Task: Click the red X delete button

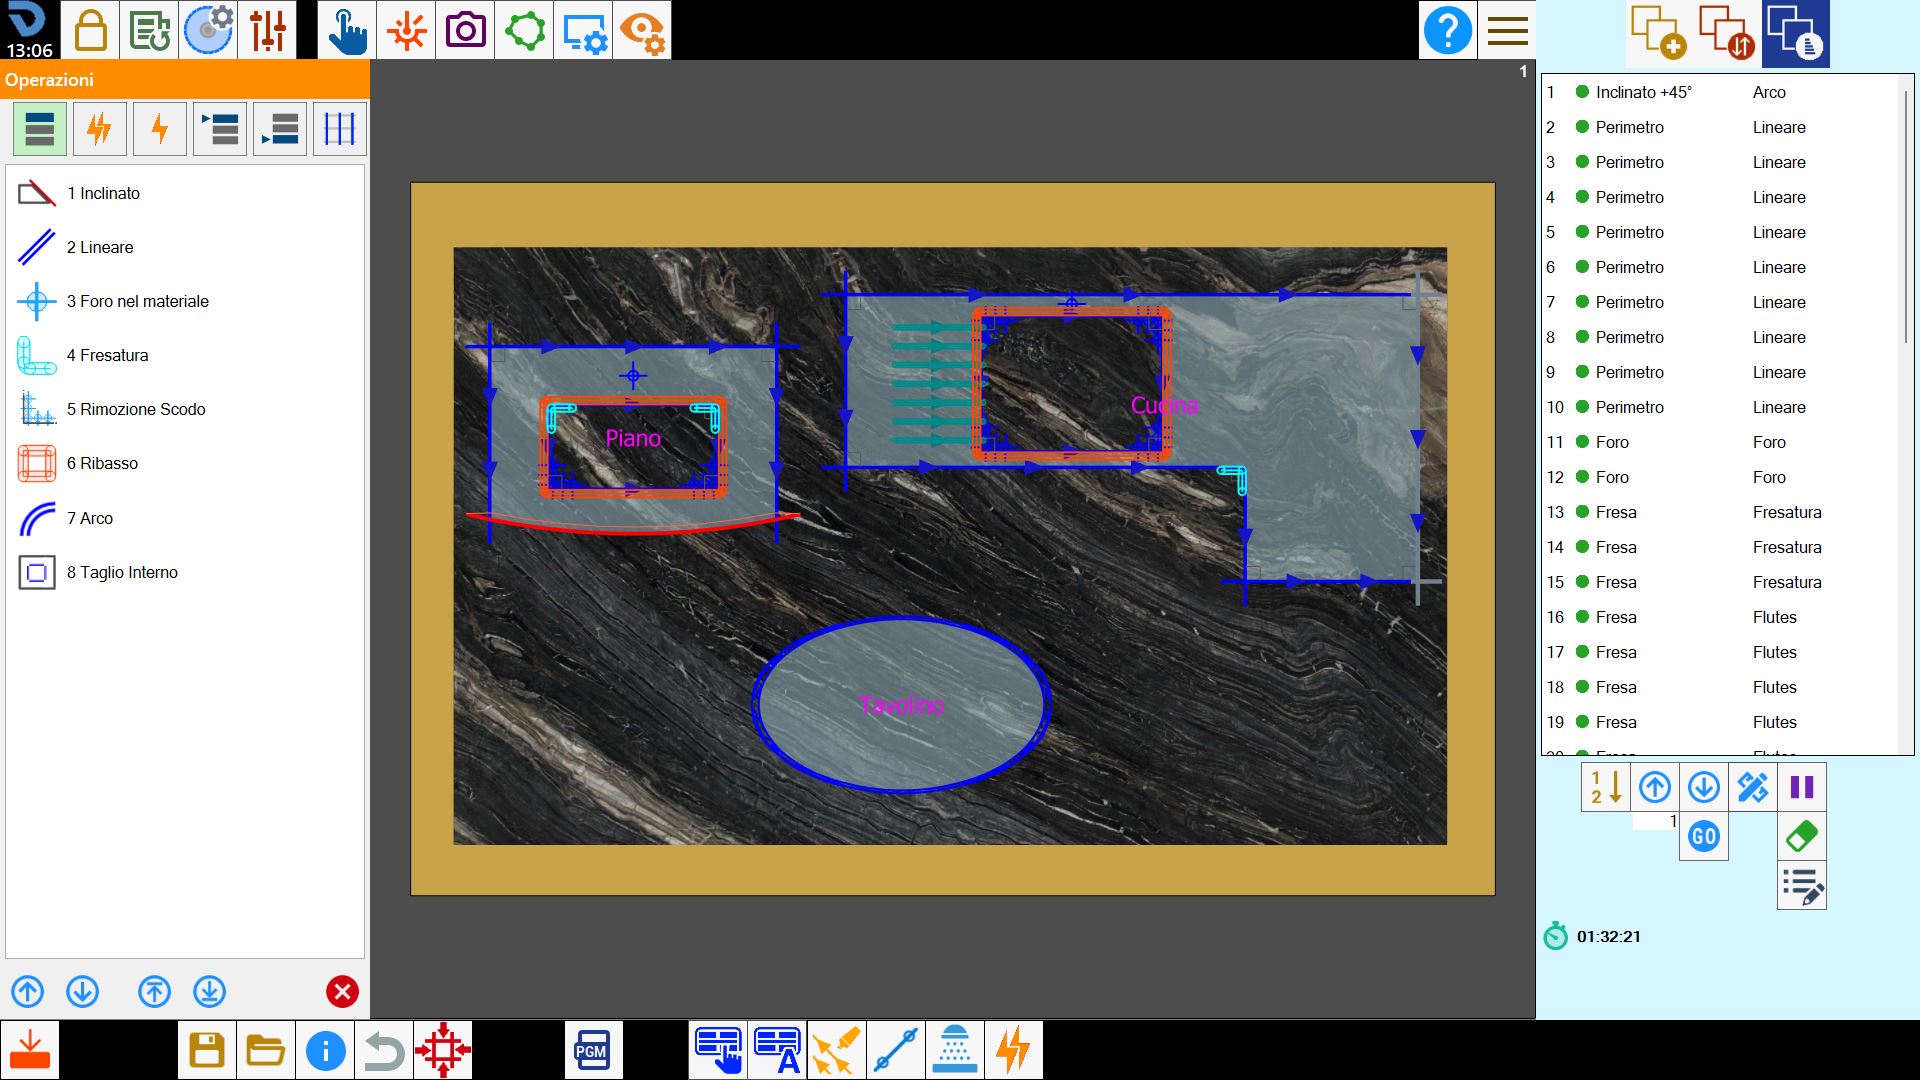Action: pyautogui.click(x=342, y=991)
